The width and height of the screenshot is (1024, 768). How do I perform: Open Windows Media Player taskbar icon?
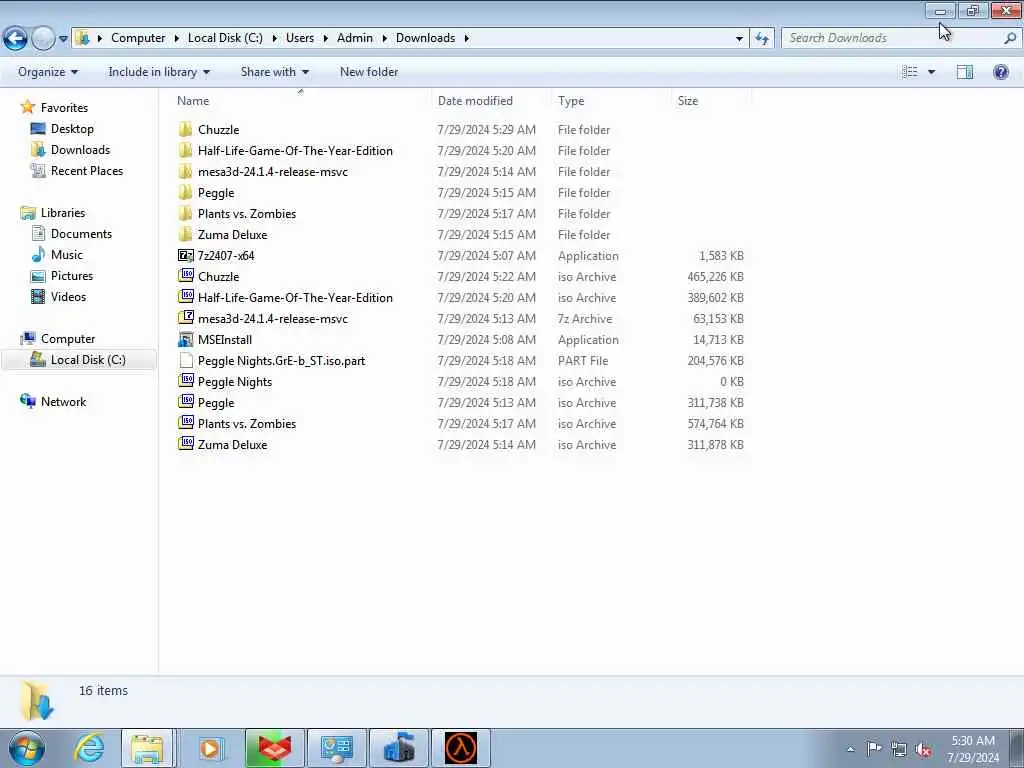pos(210,748)
